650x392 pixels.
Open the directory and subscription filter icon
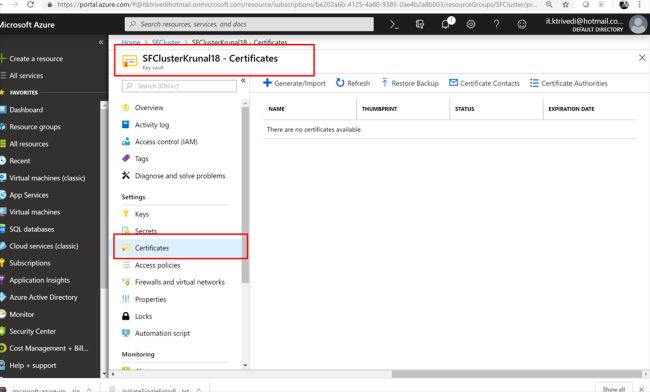pyautogui.click(x=420, y=24)
